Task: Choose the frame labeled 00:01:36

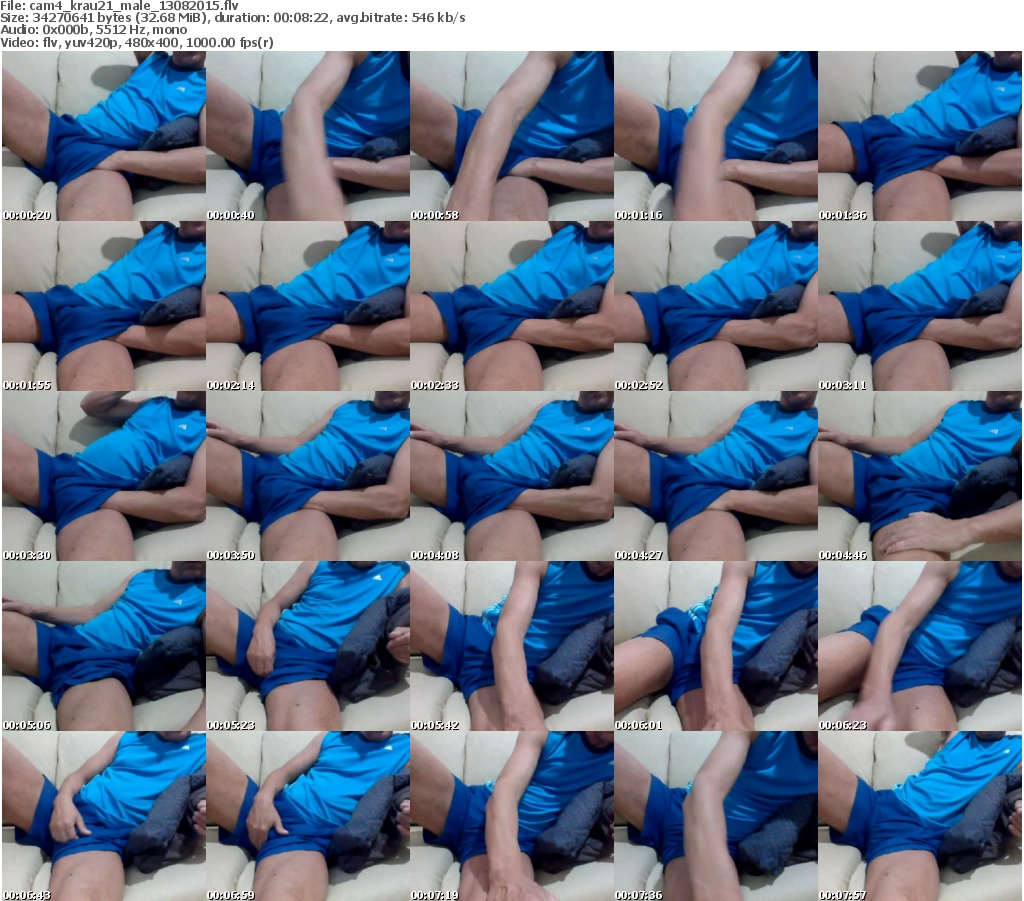Action: coord(920,136)
